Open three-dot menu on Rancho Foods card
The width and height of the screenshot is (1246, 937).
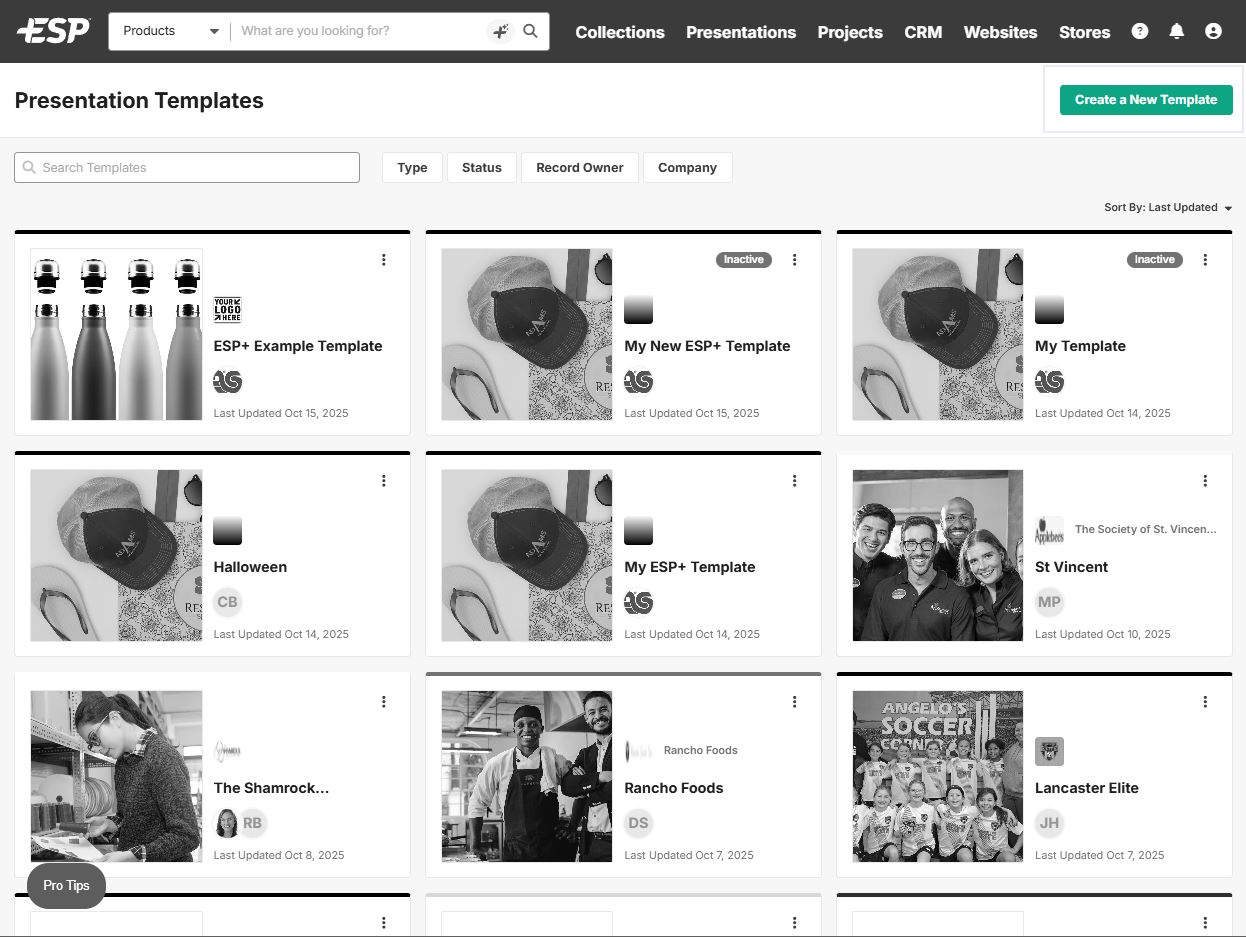[795, 702]
